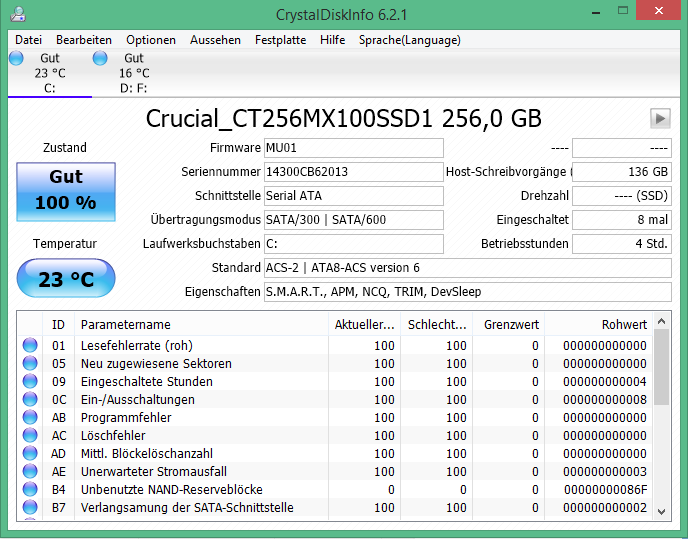This screenshot has height=539, width=688.
Task: Open the Sprache(Language) menu
Action: (x=409, y=40)
